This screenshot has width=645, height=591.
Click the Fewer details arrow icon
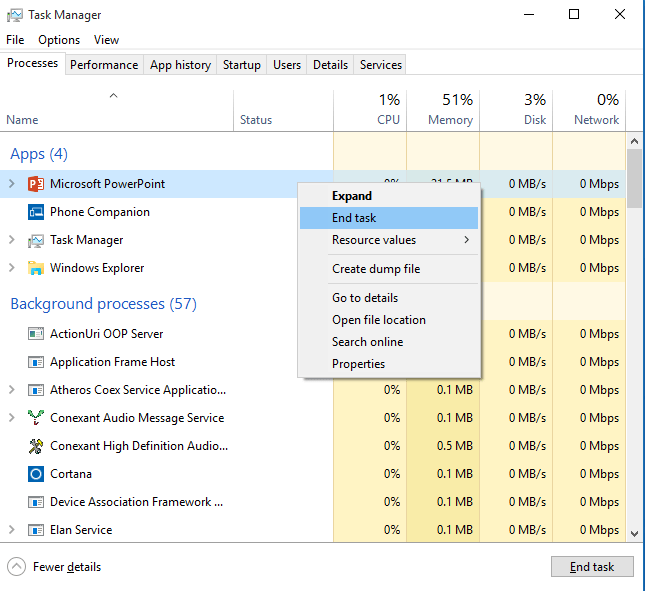(16, 567)
